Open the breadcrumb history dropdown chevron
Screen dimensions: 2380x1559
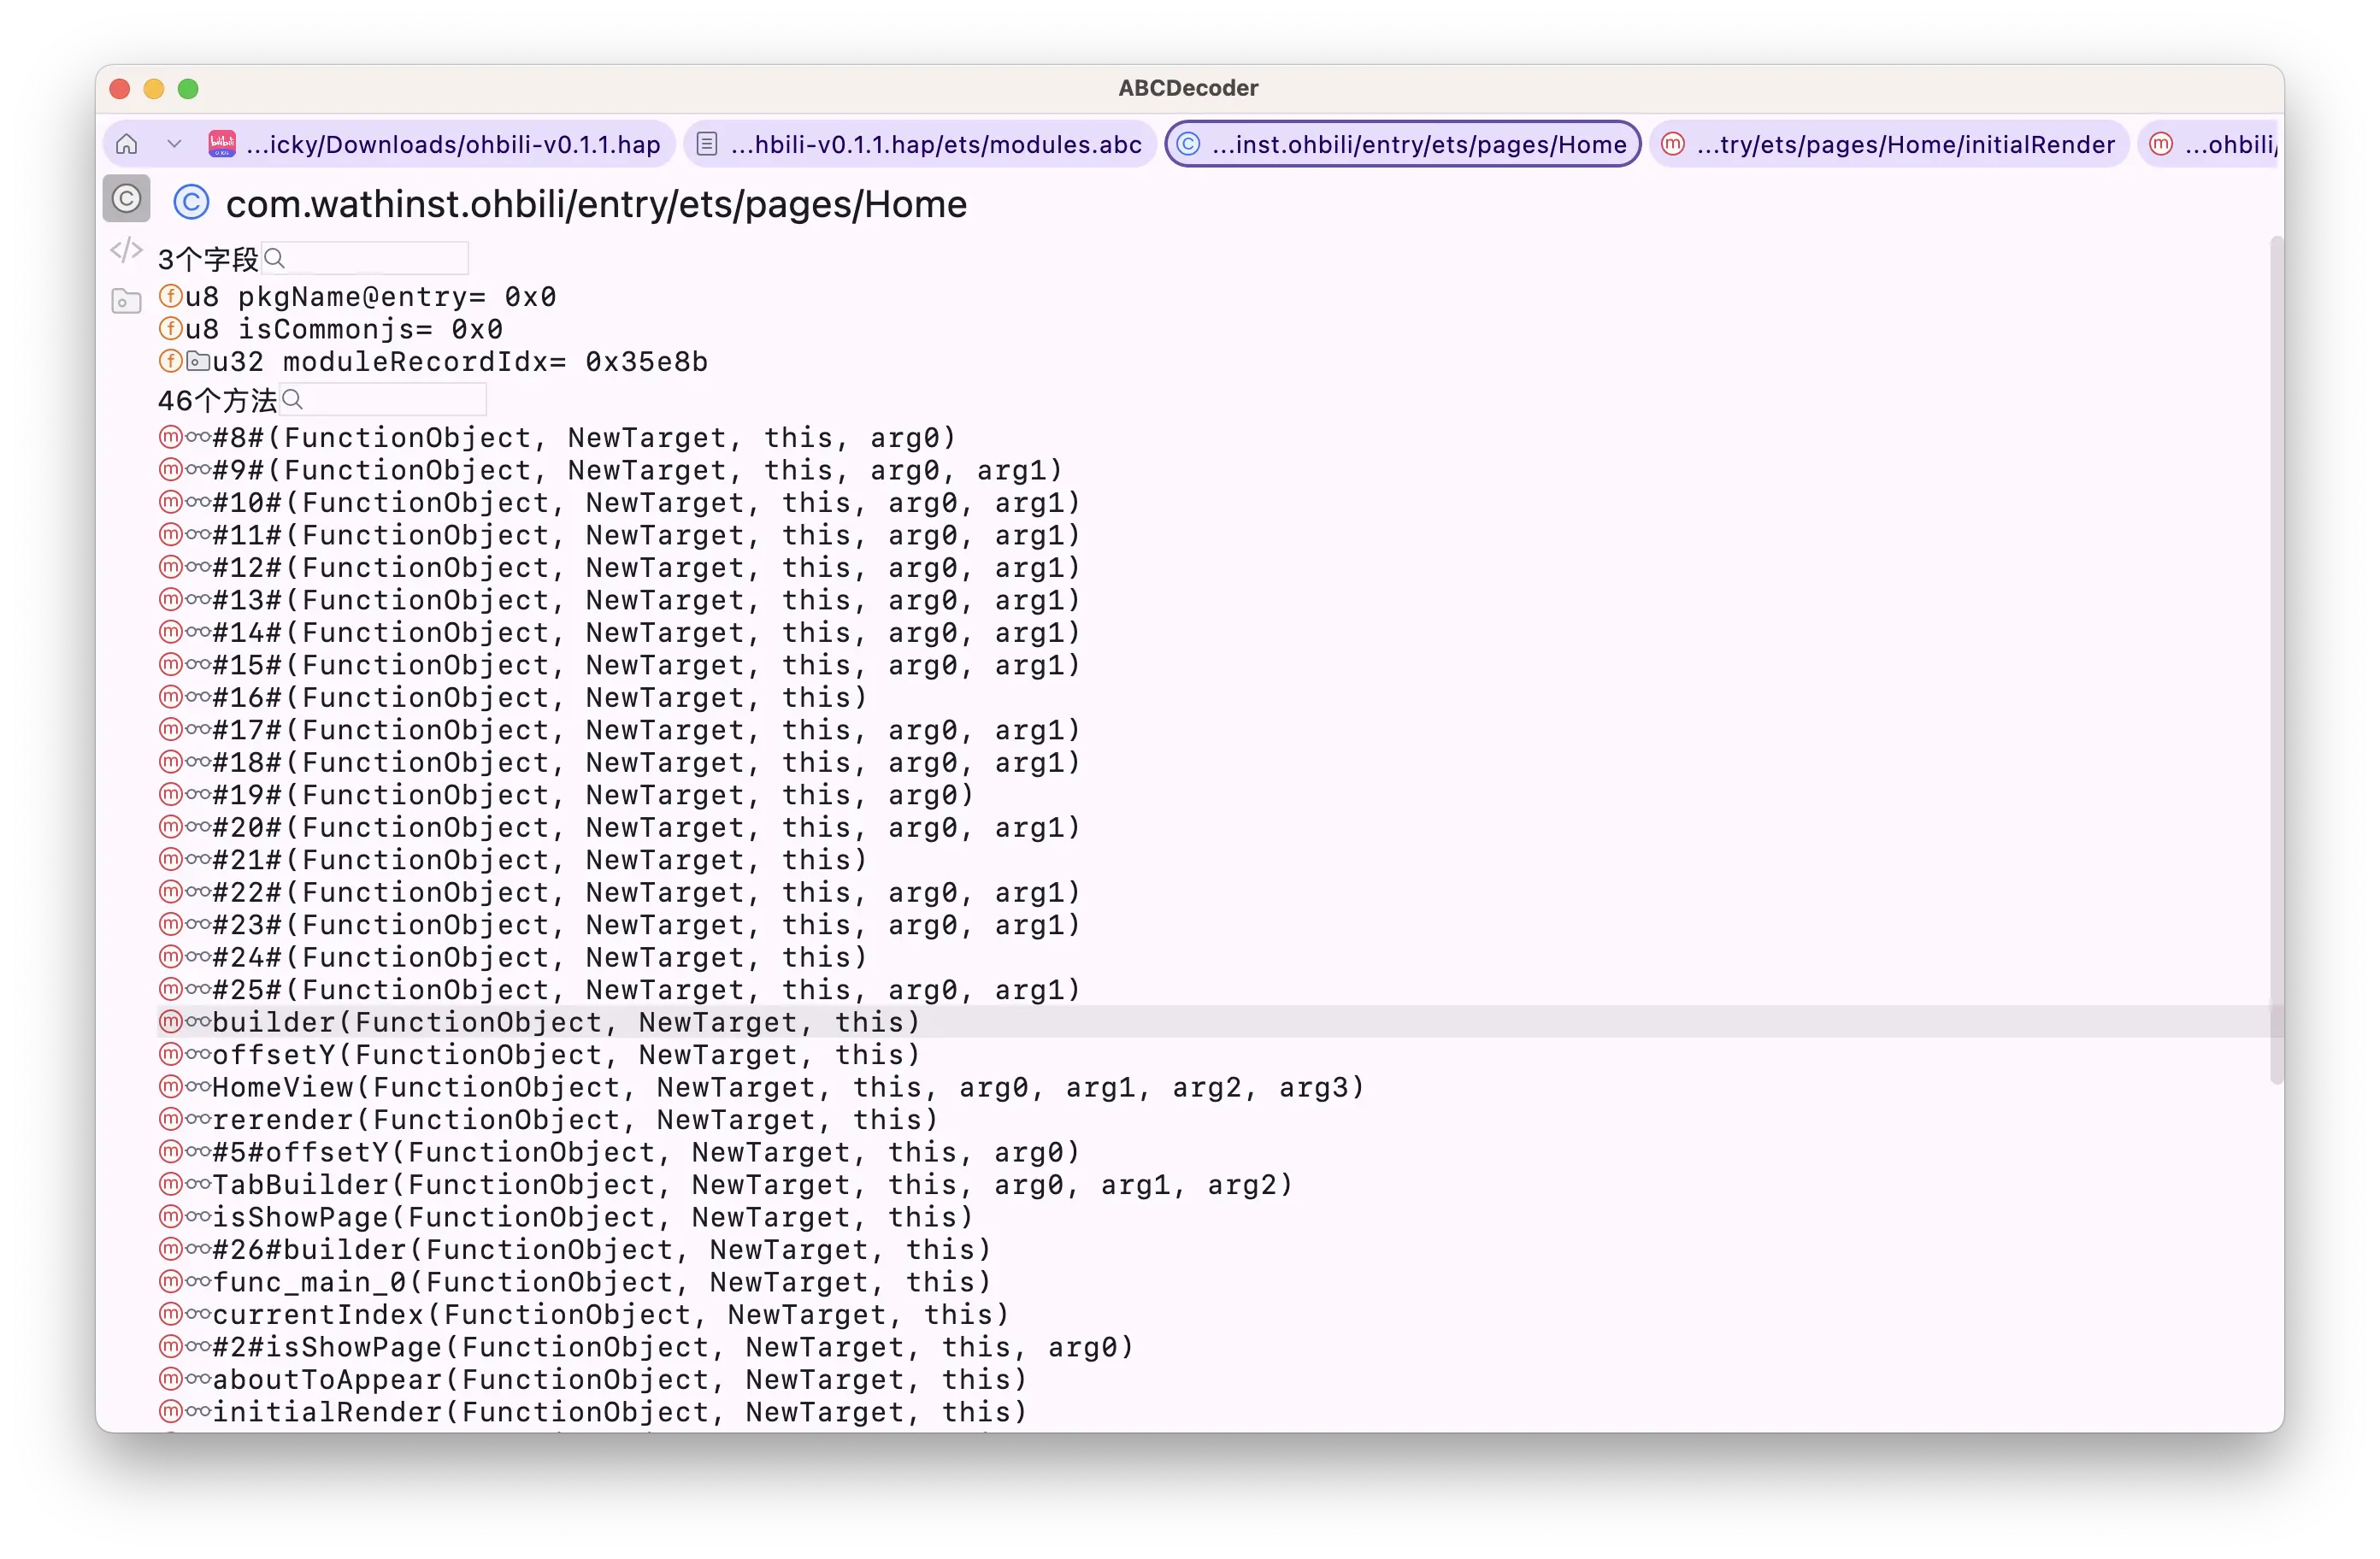coord(174,144)
